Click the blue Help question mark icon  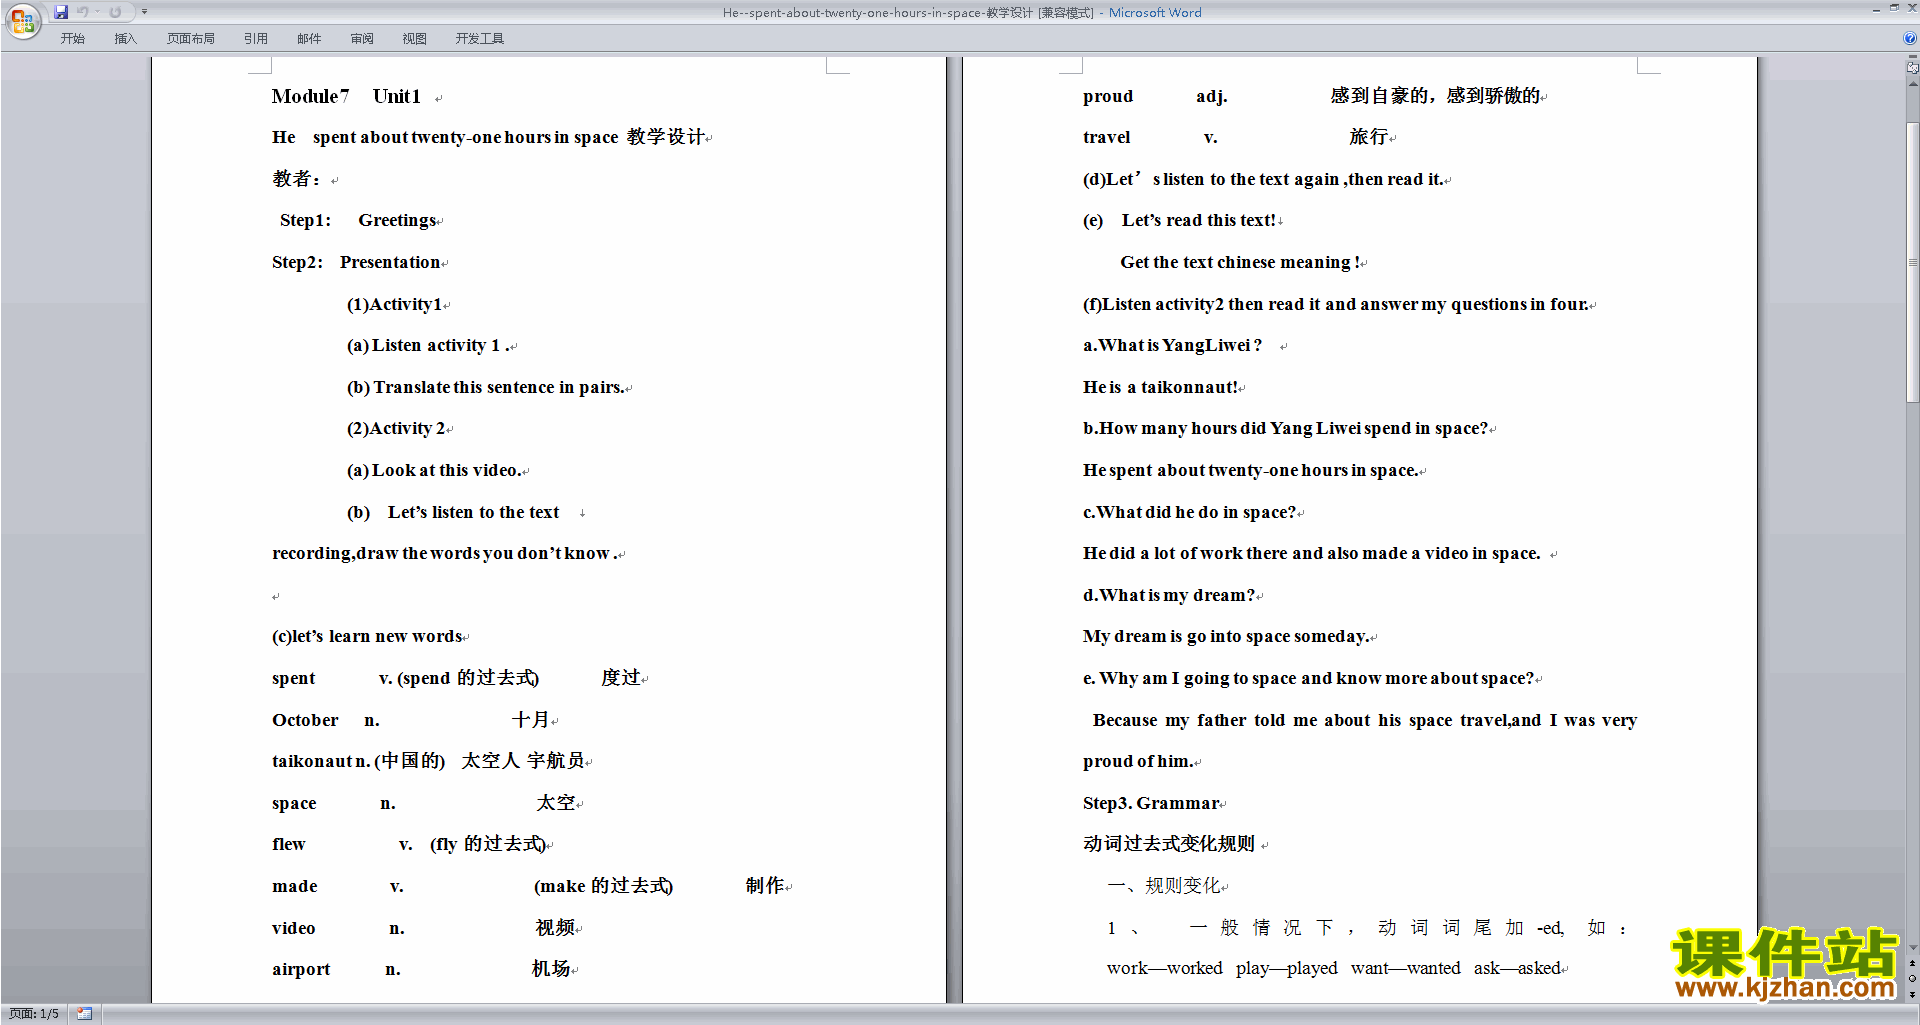point(1910,39)
